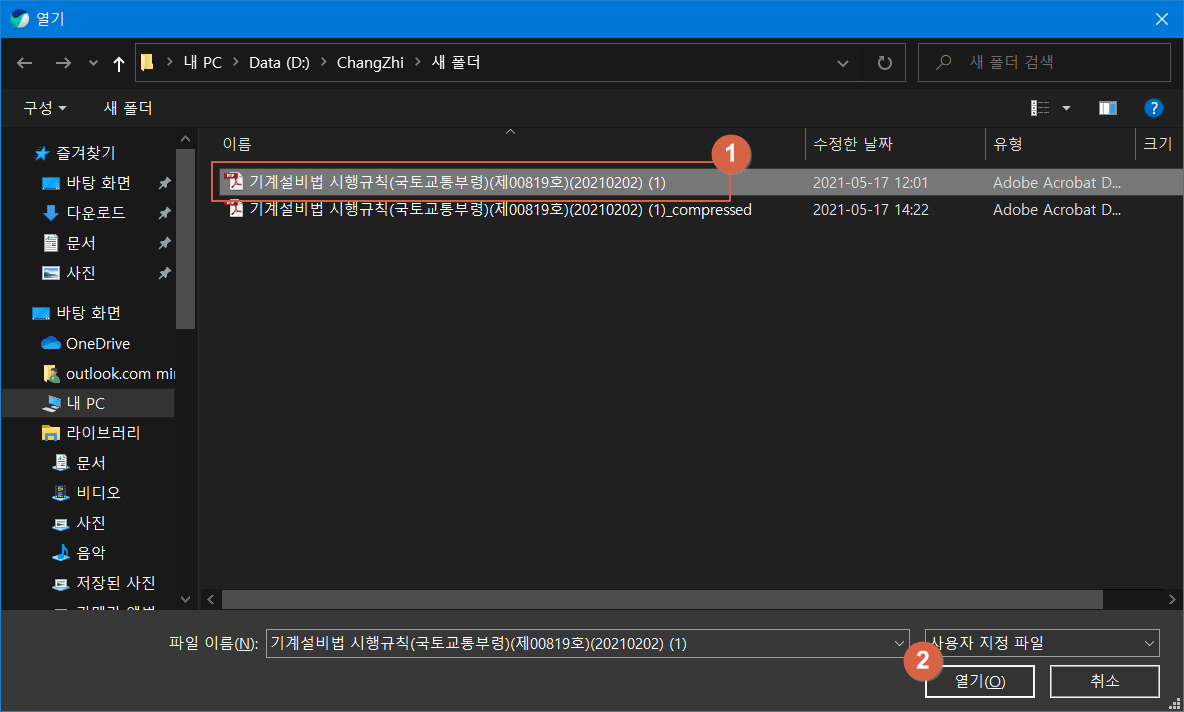Open the help question mark icon
This screenshot has width=1184, height=712.
coord(1154,107)
